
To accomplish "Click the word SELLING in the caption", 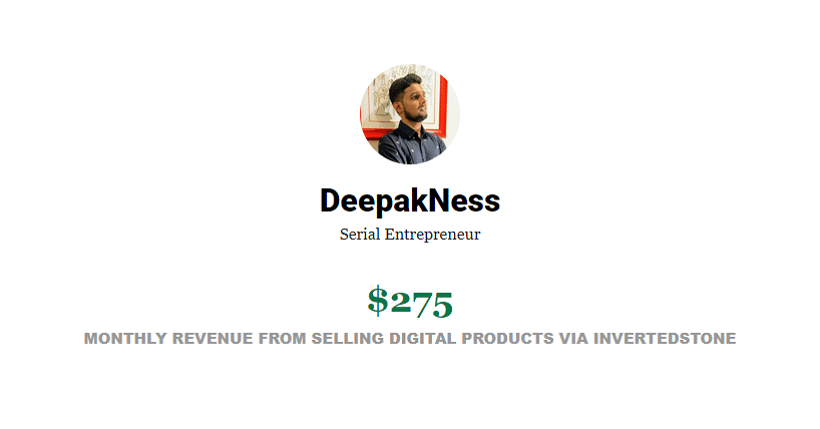I will [348, 338].
